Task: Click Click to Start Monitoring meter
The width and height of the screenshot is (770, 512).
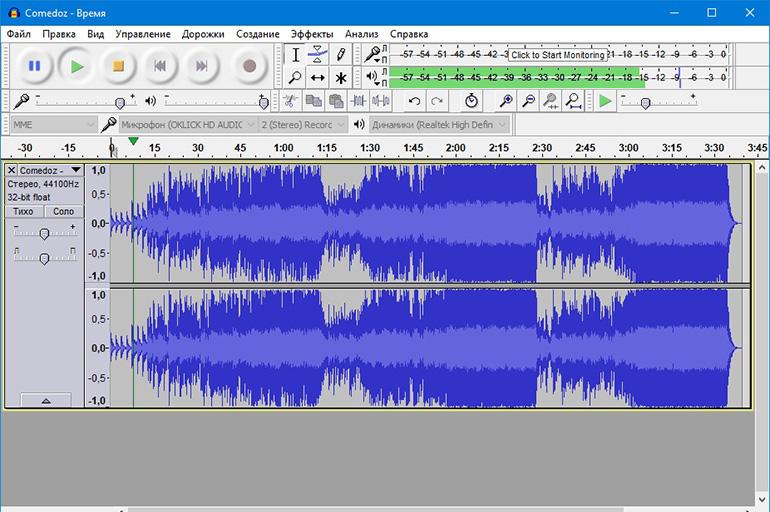Action: click(x=558, y=55)
